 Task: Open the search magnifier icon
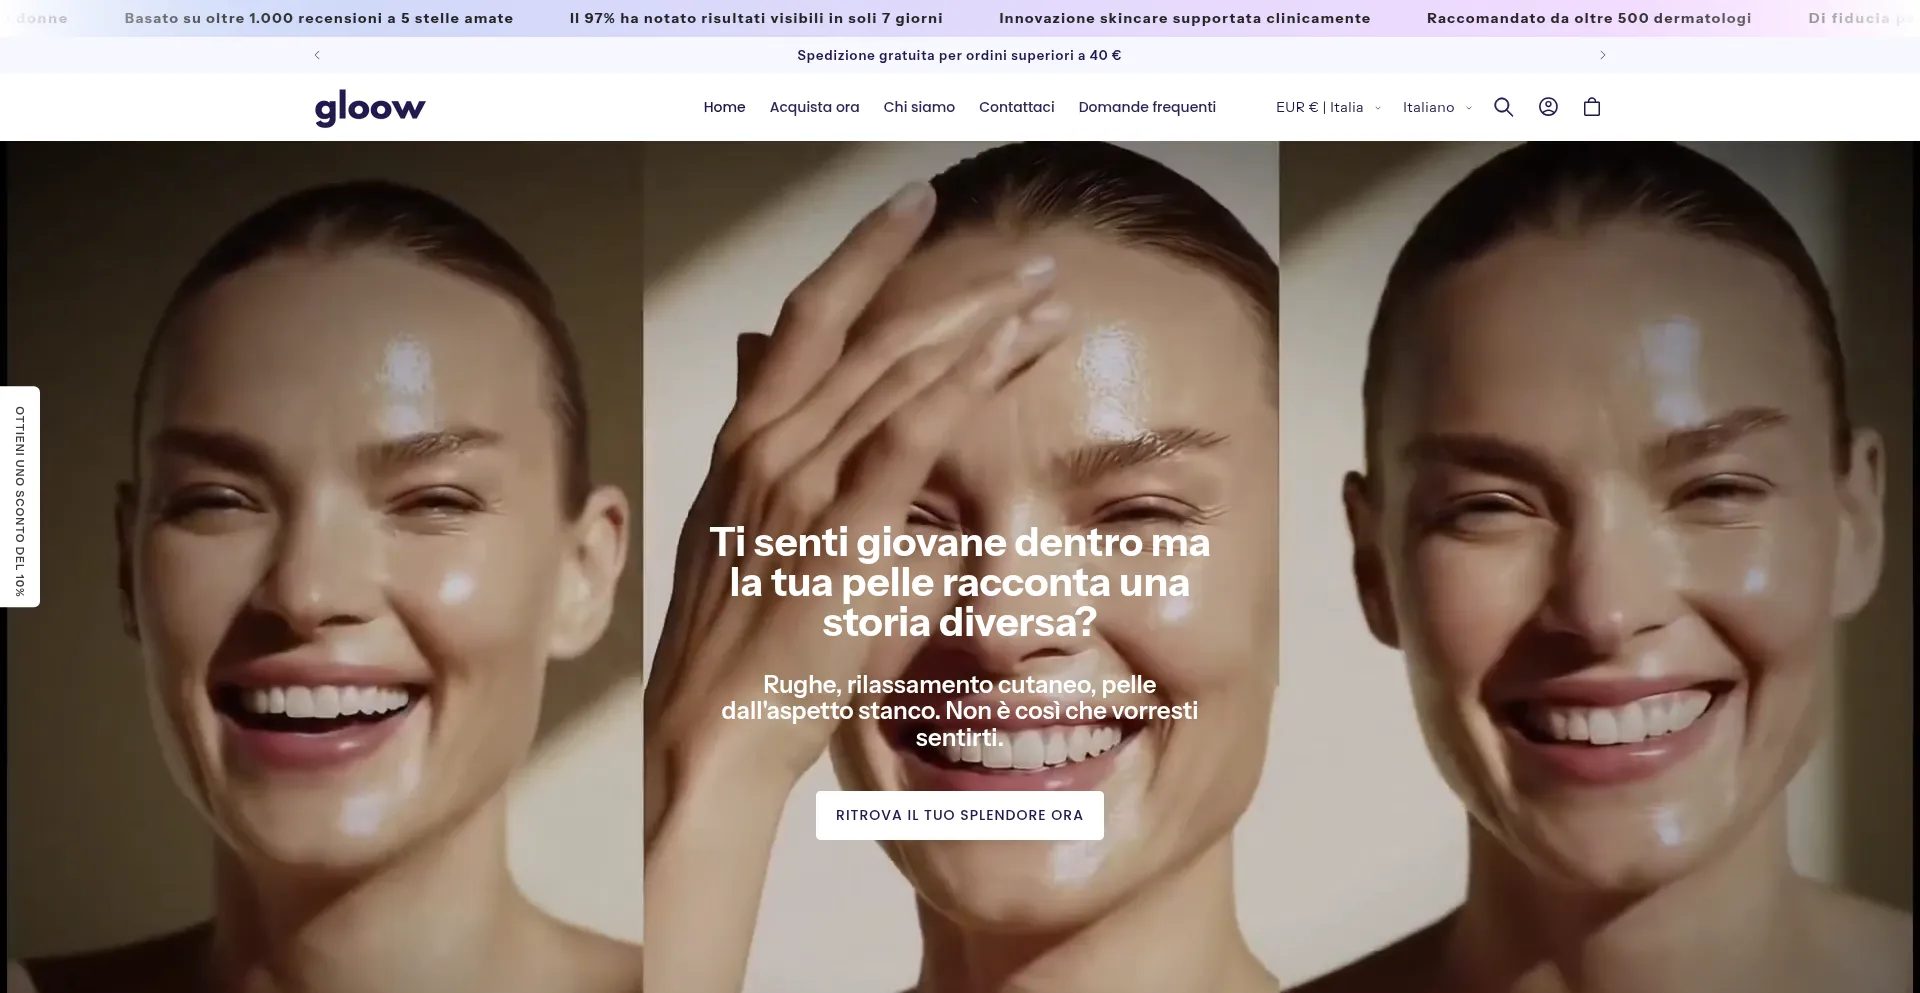pyautogui.click(x=1503, y=107)
